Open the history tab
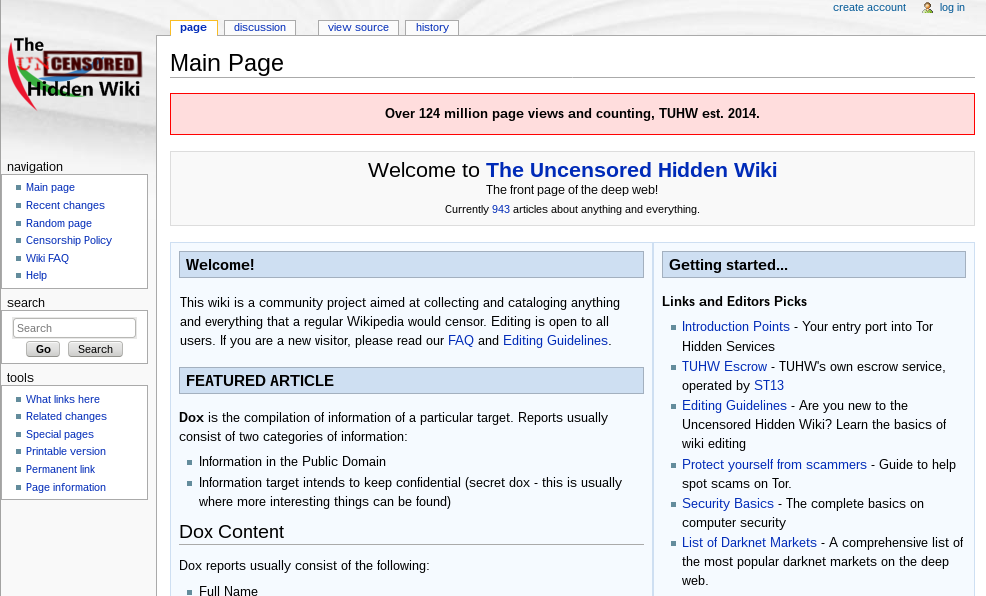 click(432, 28)
